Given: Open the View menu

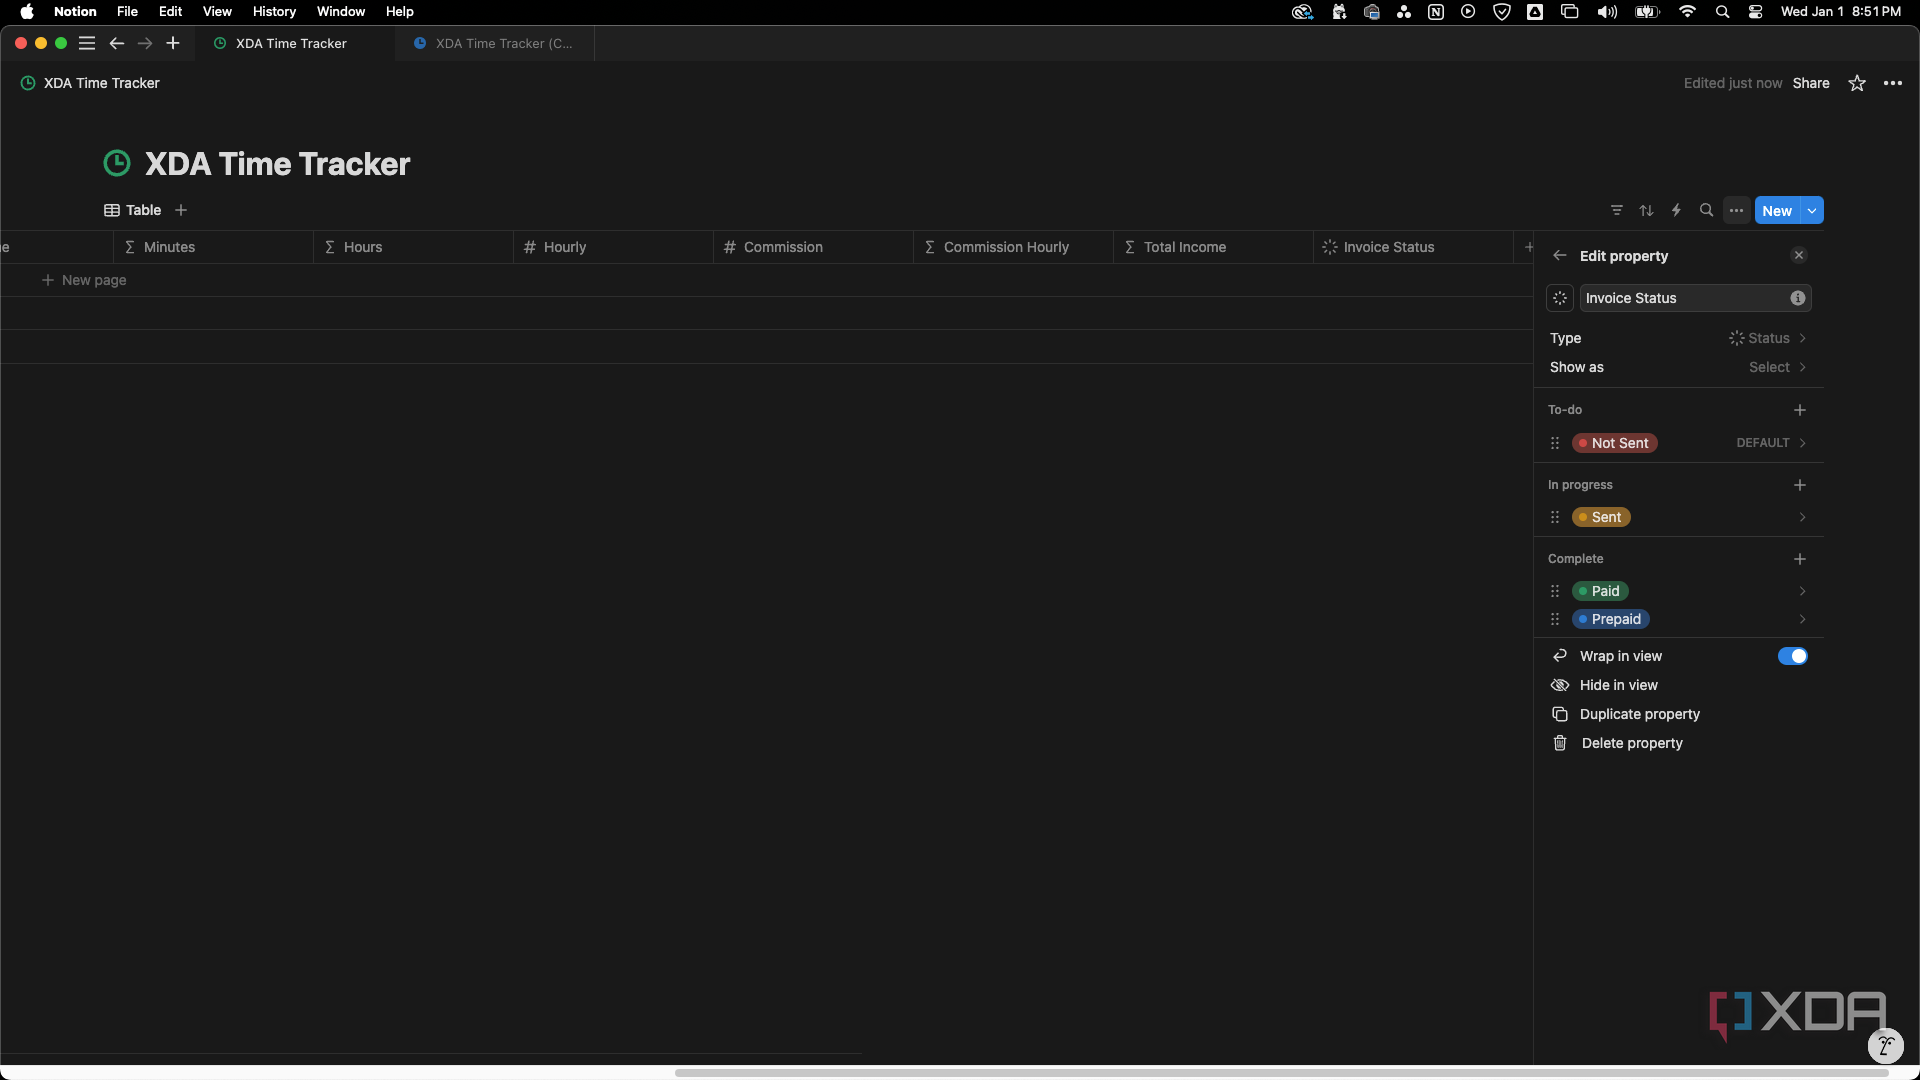Looking at the screenshot, I should point(217,11).
